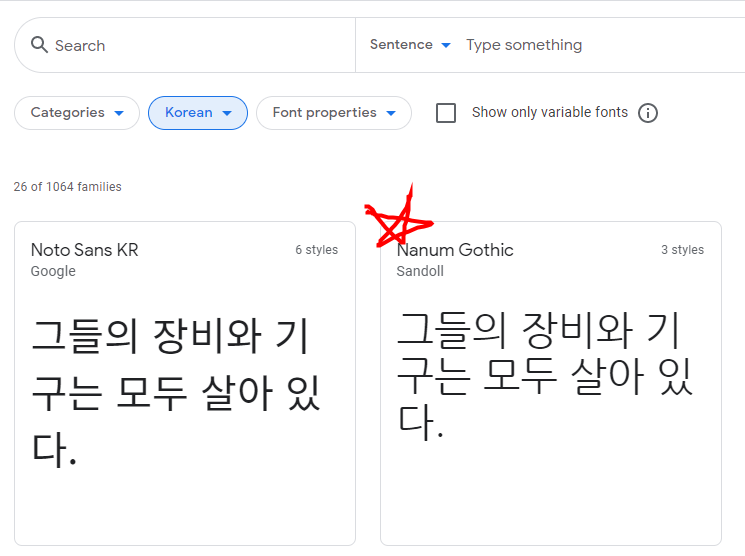The image size is (745, 556).
Task: Click the search magnifier icon
Action: (39, 45)
